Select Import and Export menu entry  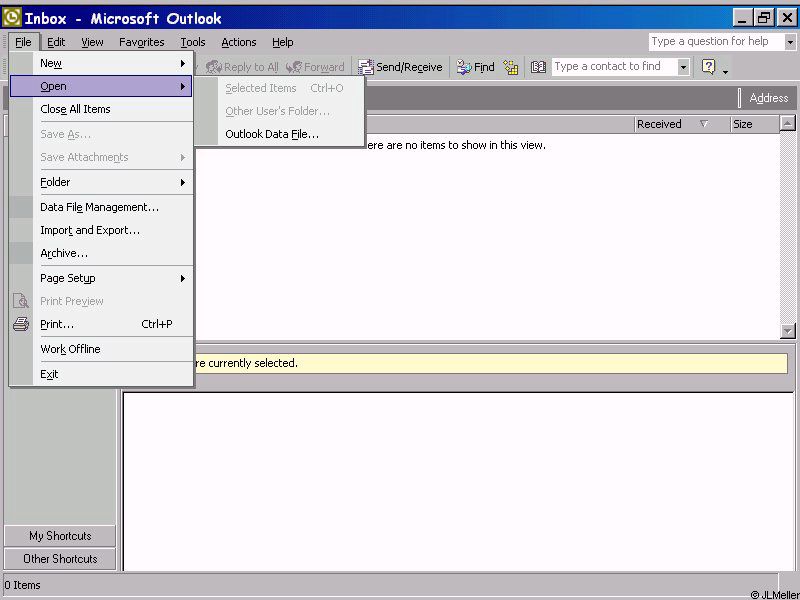(90, 230)
